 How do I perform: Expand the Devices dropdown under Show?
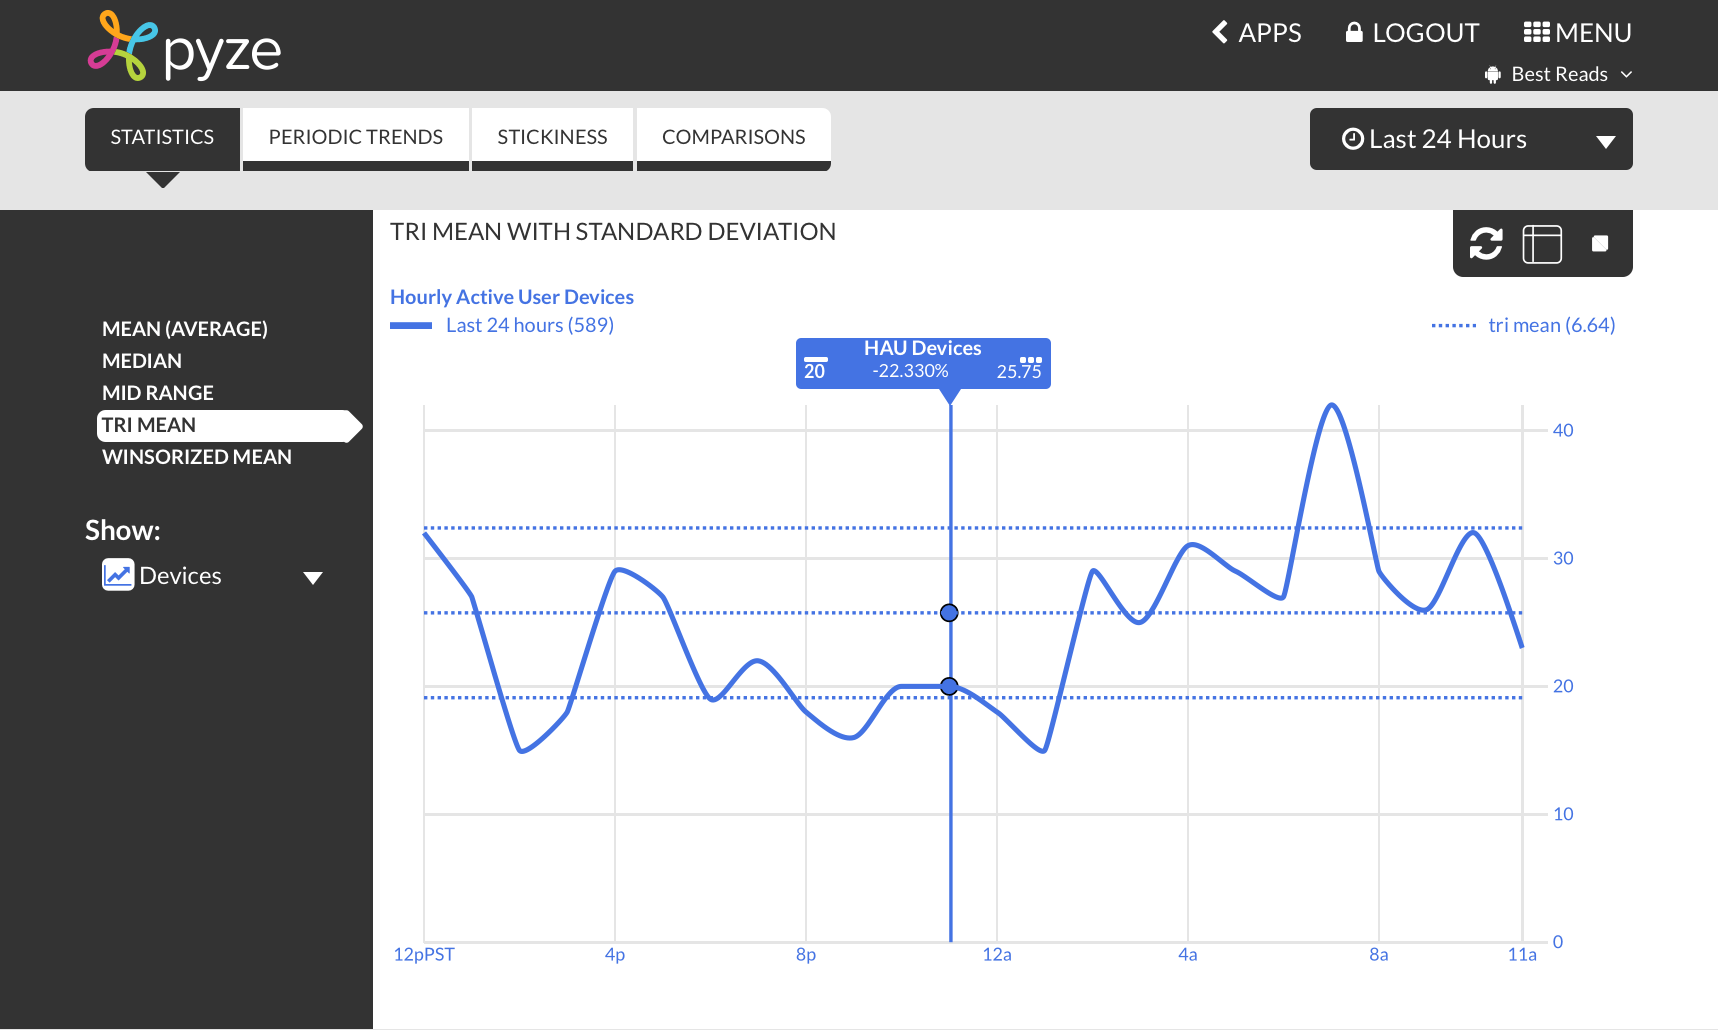point(313,577)
